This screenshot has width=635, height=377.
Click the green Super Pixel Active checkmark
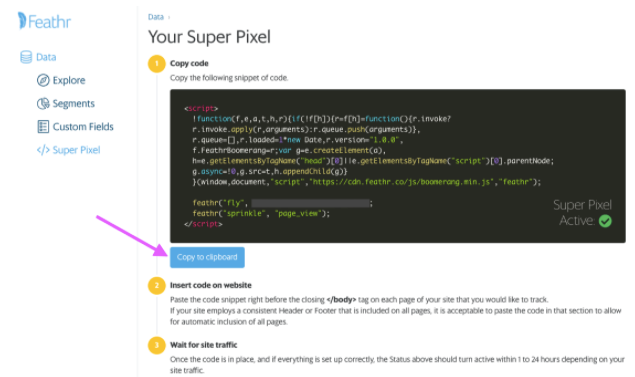coord(605,221)
